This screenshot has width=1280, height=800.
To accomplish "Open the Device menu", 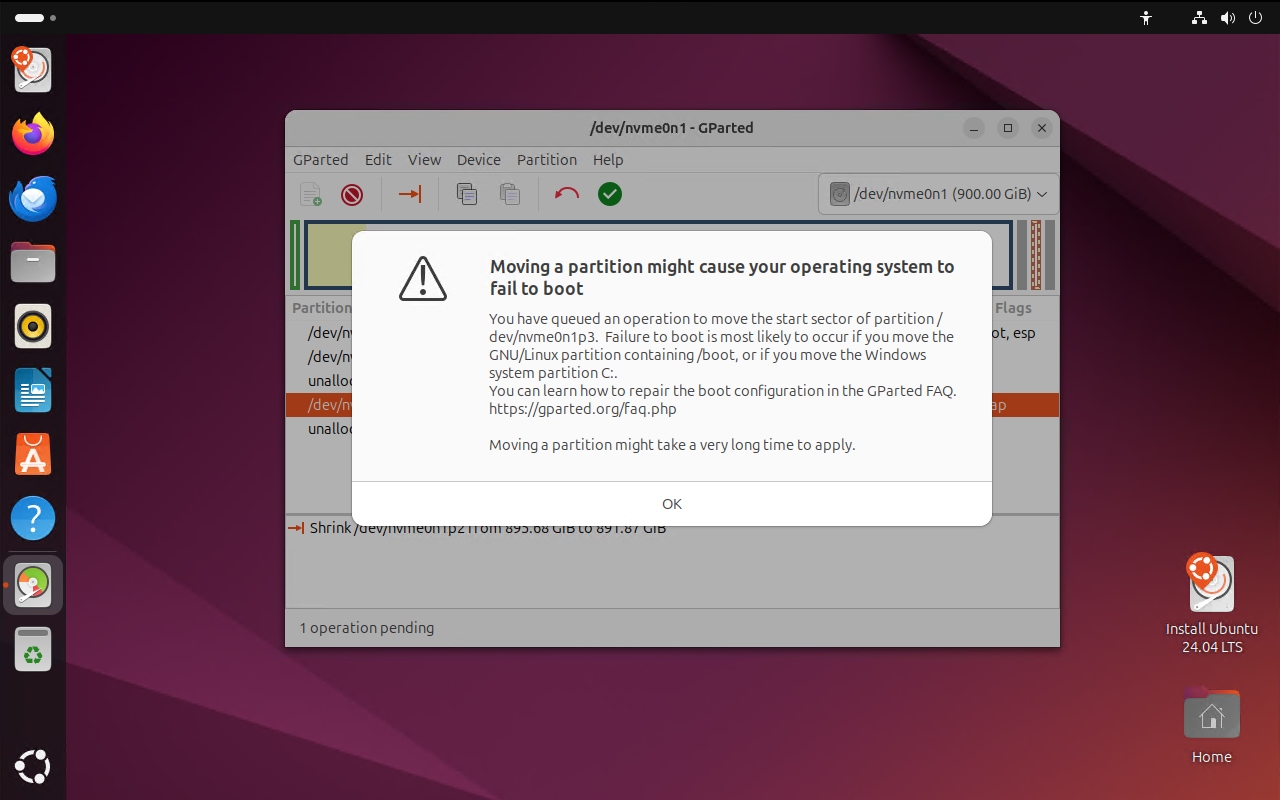I will point(479,160).
